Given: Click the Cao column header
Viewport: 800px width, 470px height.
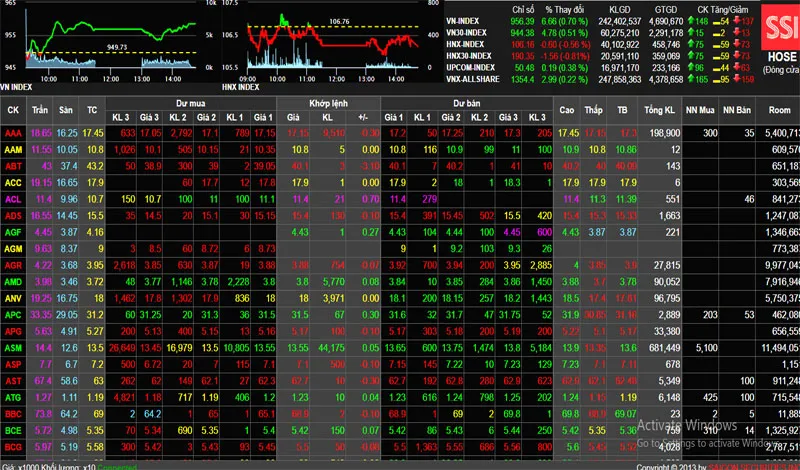Looking at the screenshot, I should pyautogui.click(x=567, y=110).
